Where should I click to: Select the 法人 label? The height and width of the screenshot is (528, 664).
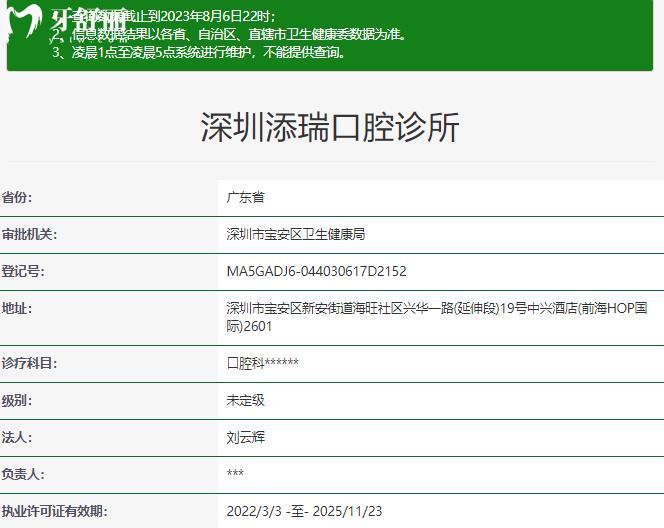pyautogui.click(x=17, y=437)
